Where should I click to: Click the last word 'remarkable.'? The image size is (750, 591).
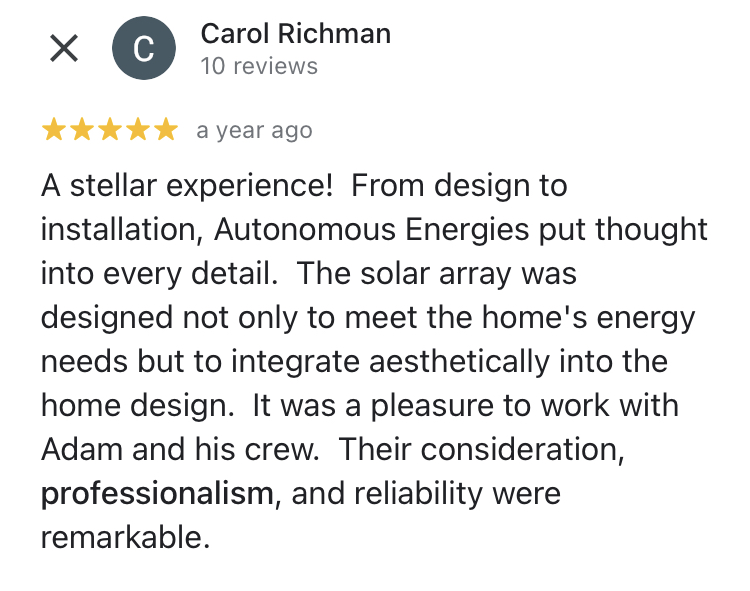tap(125, 537)
